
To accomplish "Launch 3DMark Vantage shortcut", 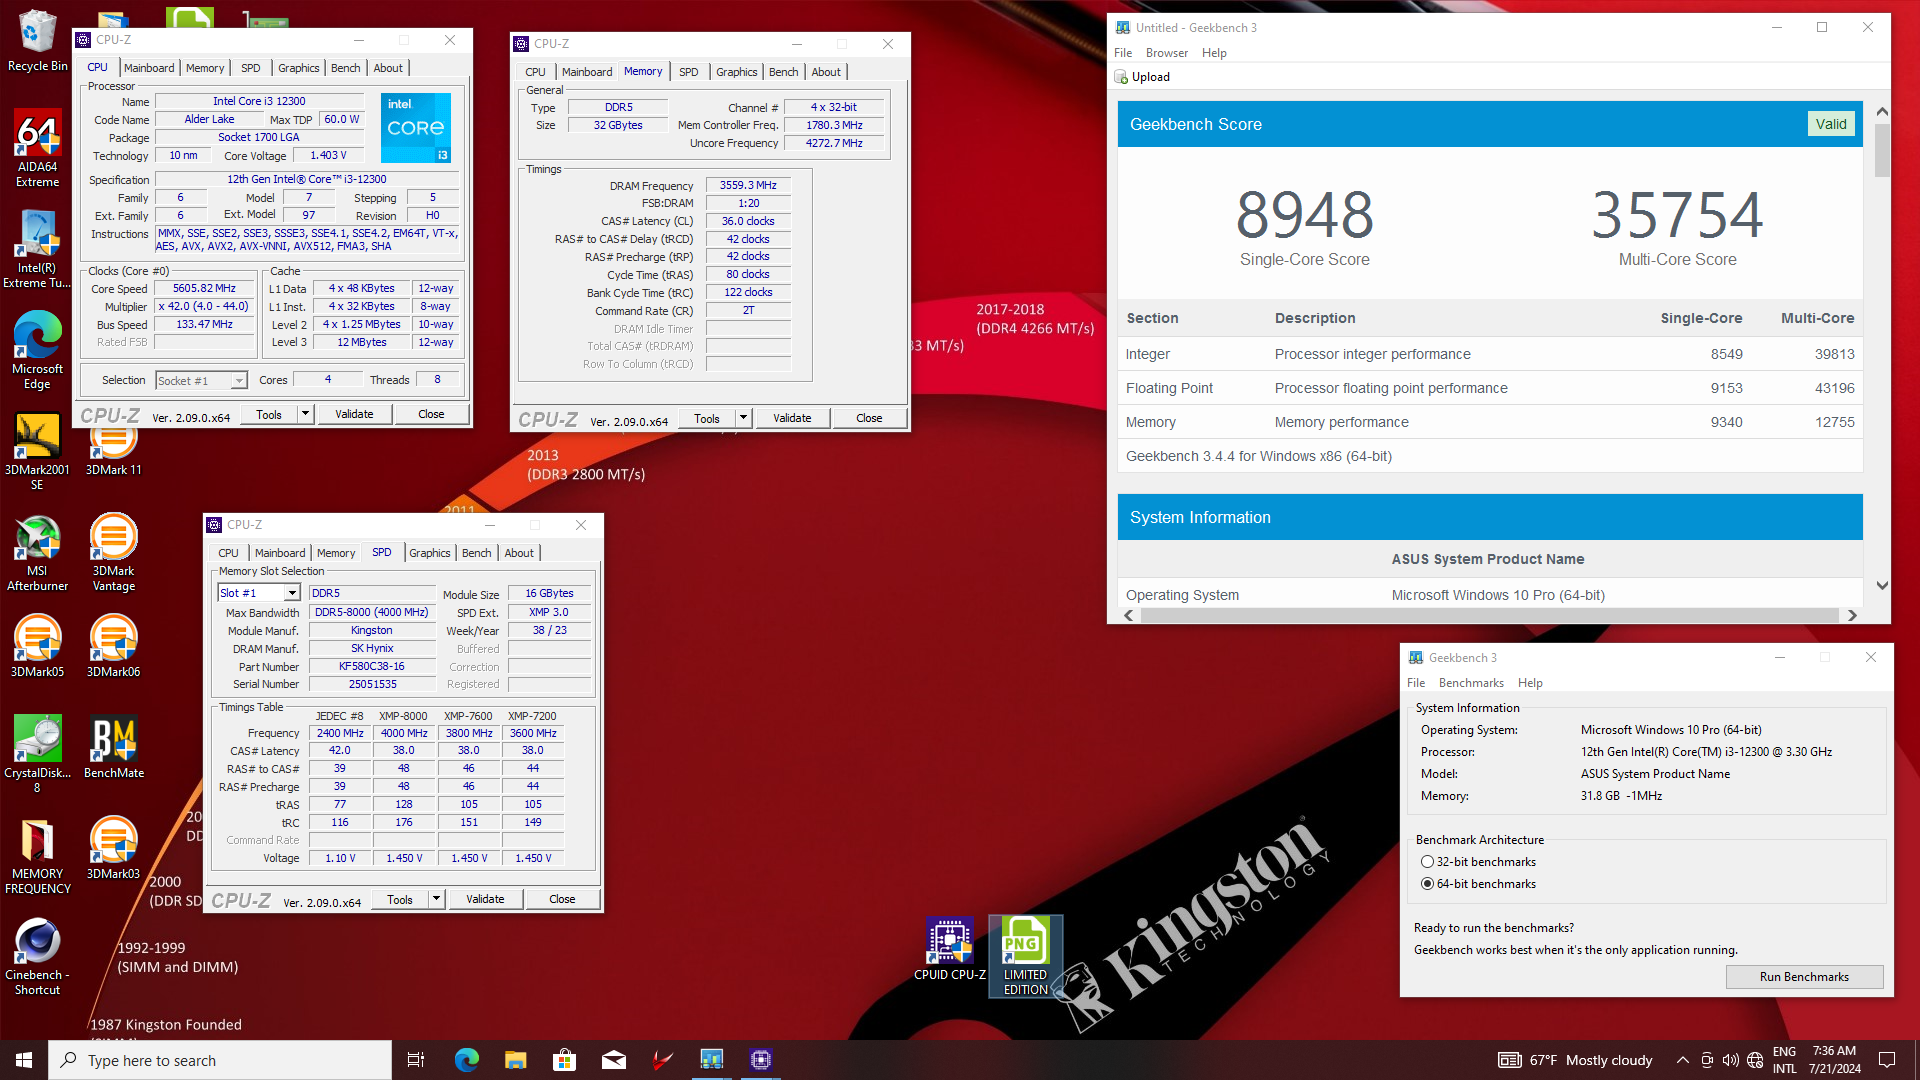I will 113,553.
